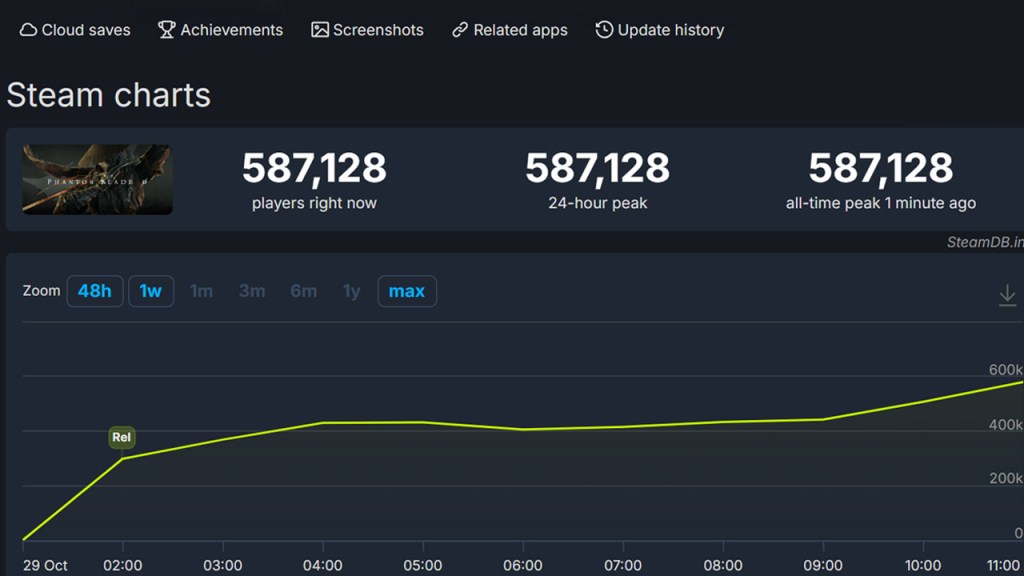The height and width of the screenshot is (576, 1024).
Task: Click the '03:00' time axis label
Action: (x=223, y=566)
